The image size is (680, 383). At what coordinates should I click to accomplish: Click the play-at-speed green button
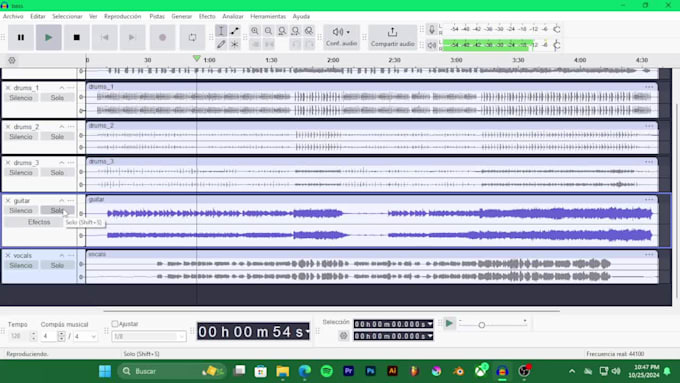449,323
